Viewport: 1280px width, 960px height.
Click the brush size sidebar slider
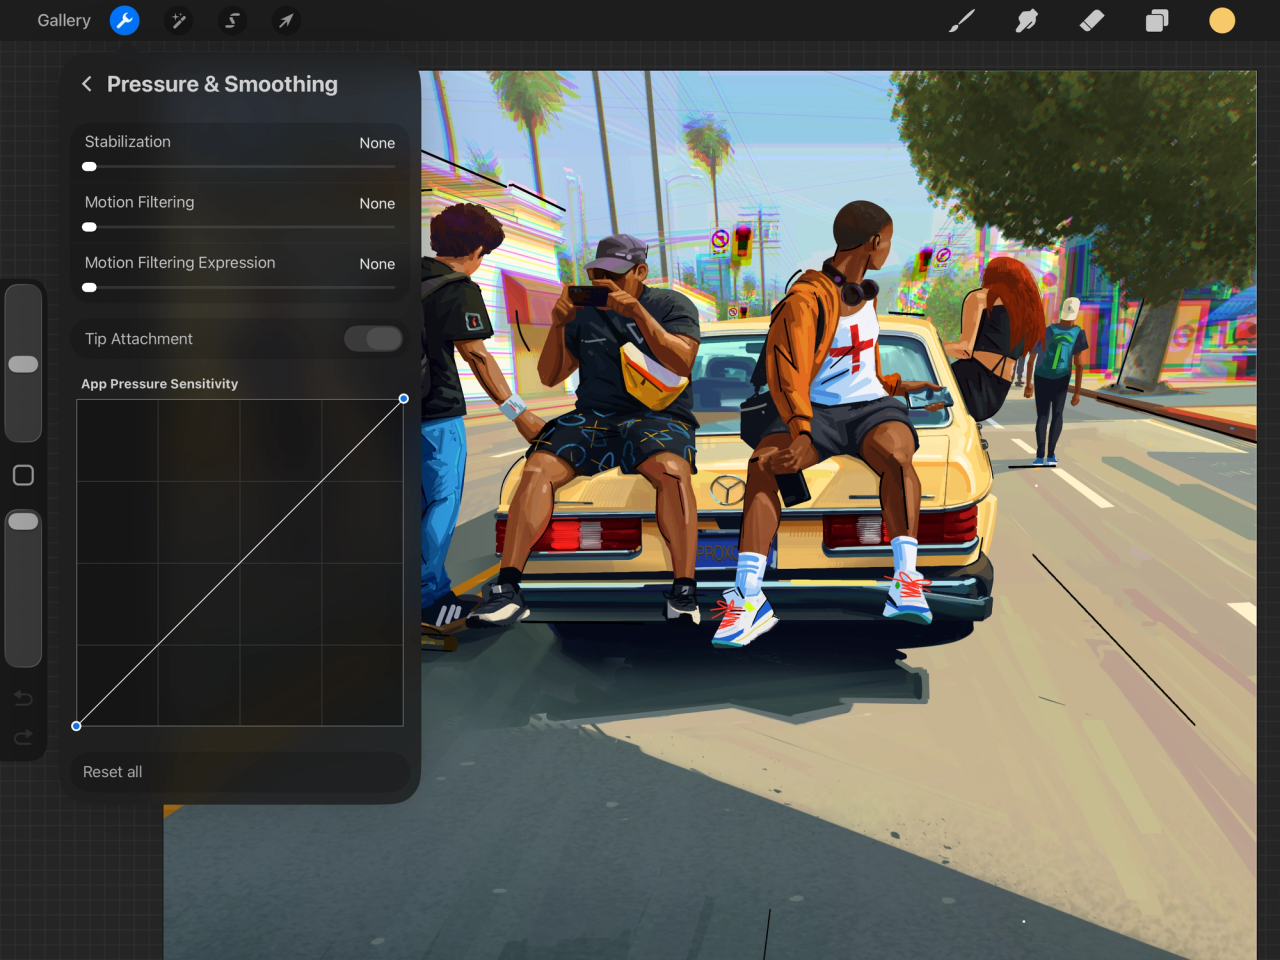coord(23,363)
